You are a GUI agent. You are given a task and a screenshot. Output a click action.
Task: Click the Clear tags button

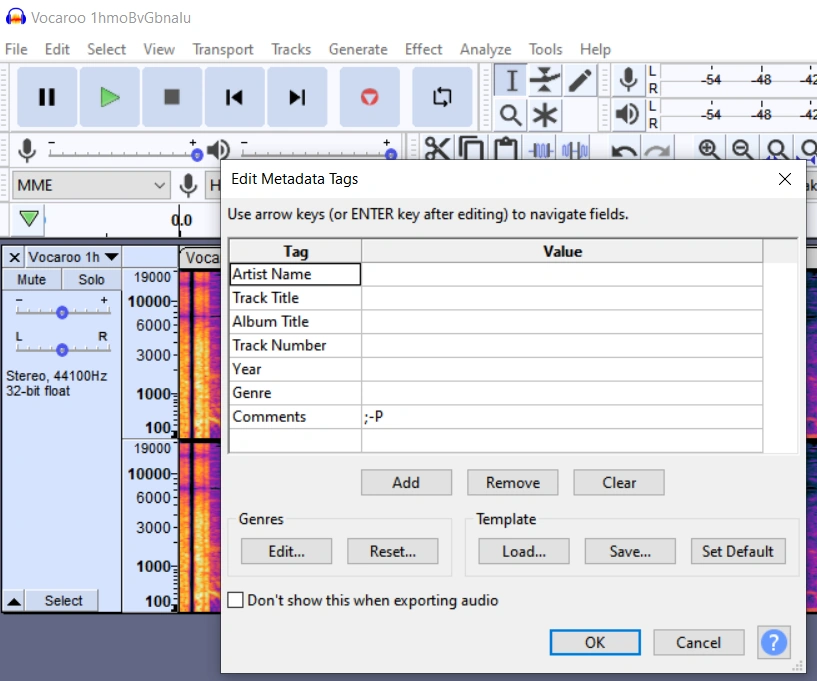tap(619, 482)
